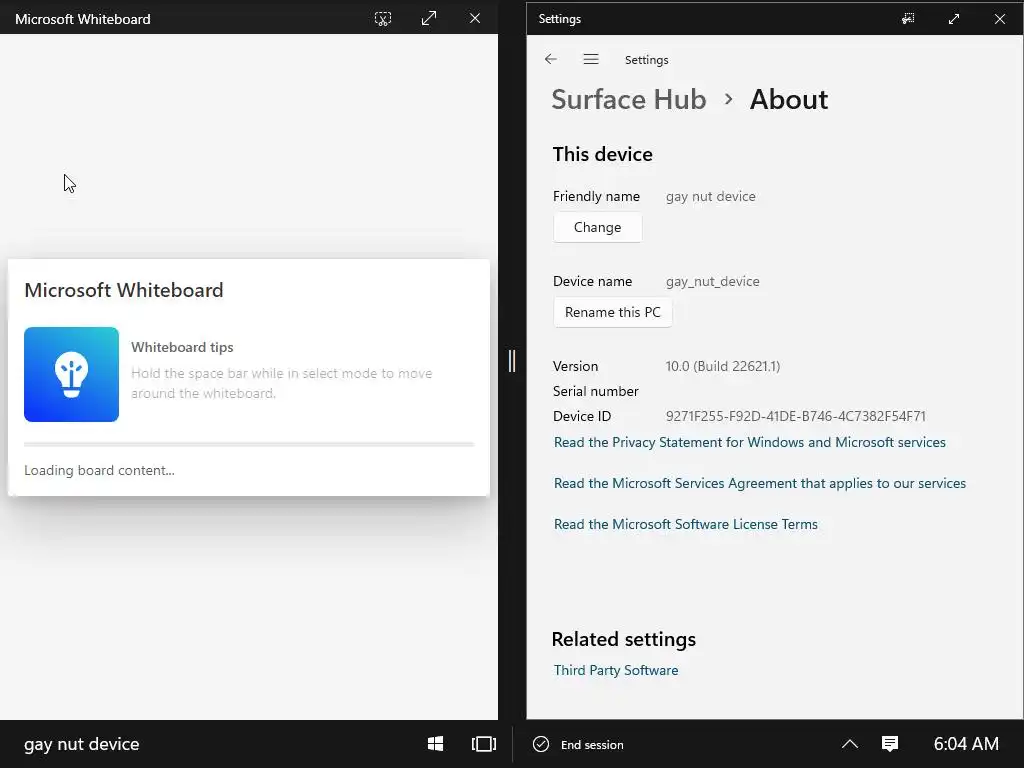Click the End session button
The height and width of the screenshot is (768, 1024).
[x=579, y=744]
